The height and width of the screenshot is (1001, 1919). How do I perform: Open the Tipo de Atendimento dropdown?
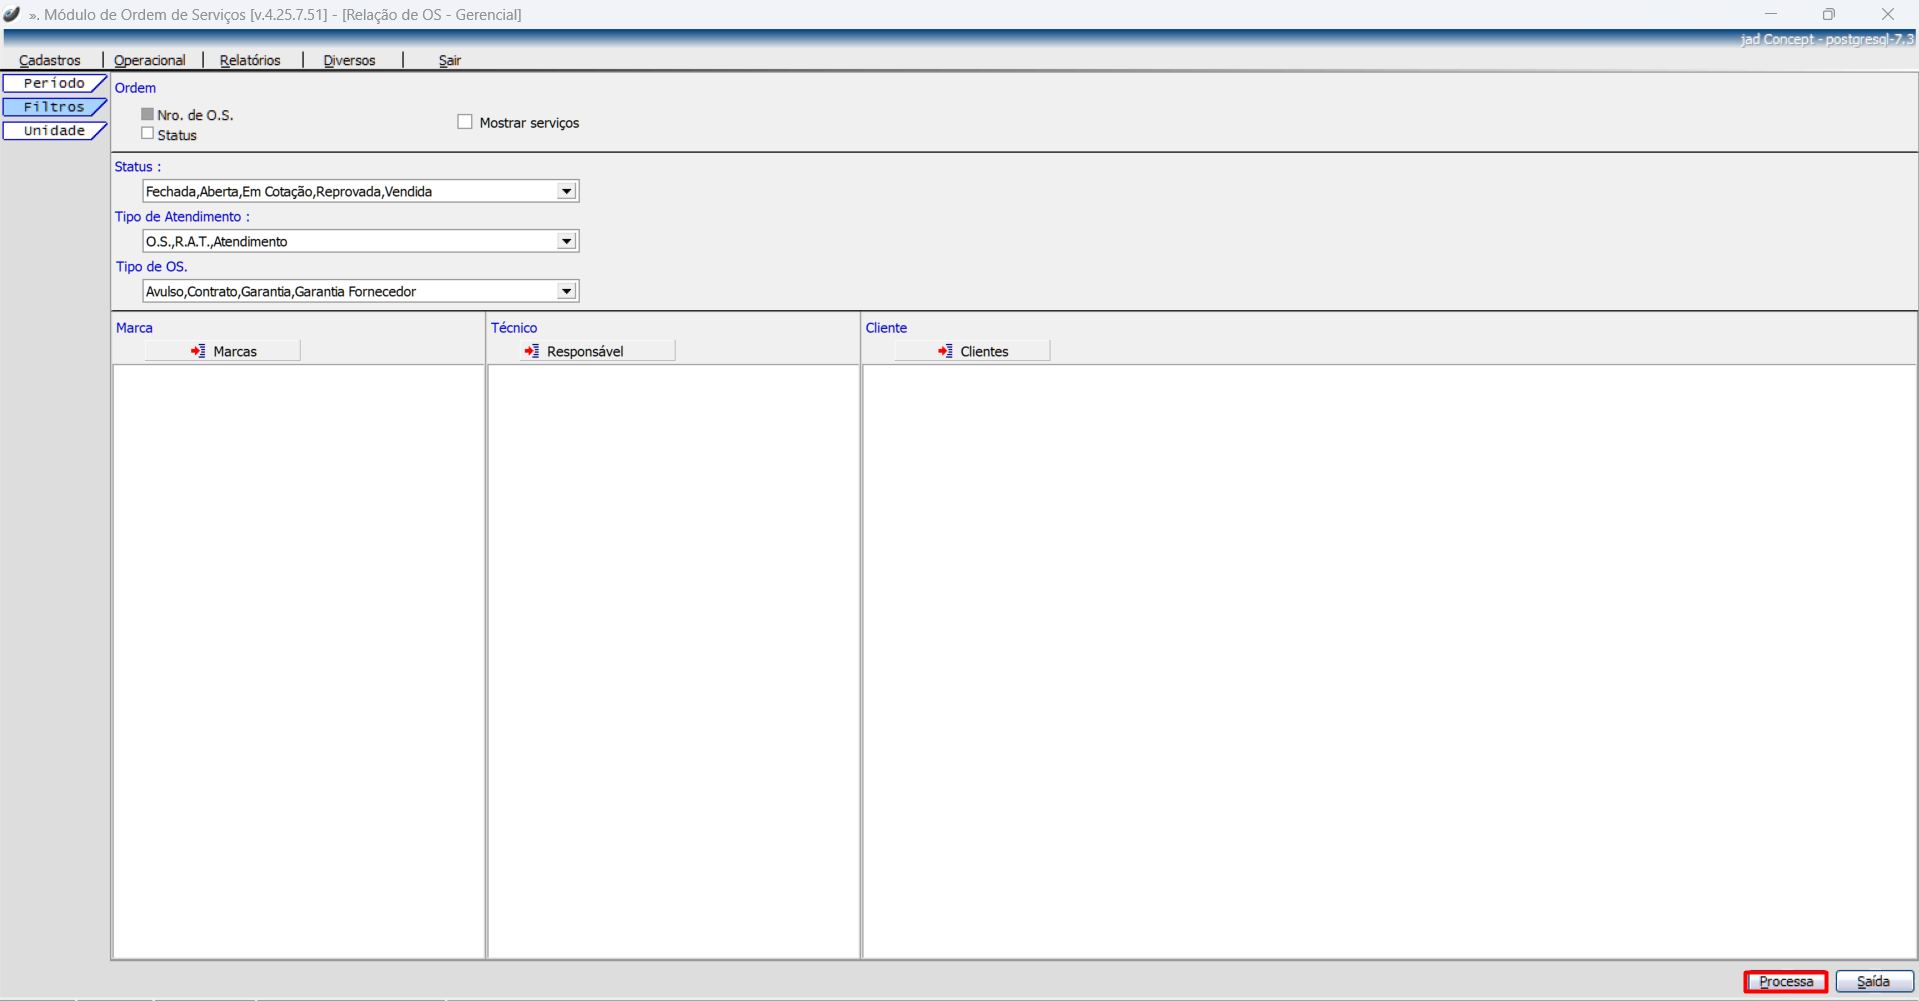pyautogui.click(x=566, y=241)
